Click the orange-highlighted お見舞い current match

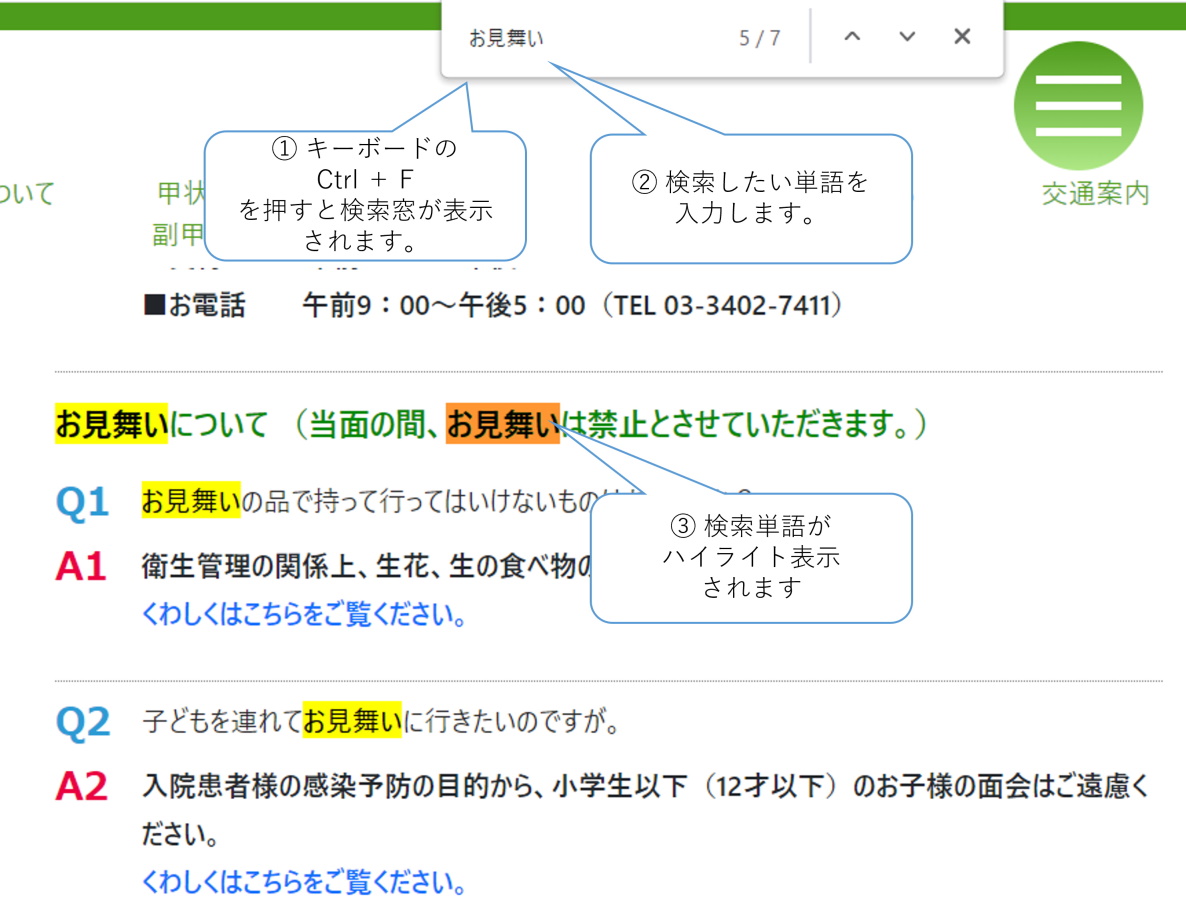(x=502, y=425)
